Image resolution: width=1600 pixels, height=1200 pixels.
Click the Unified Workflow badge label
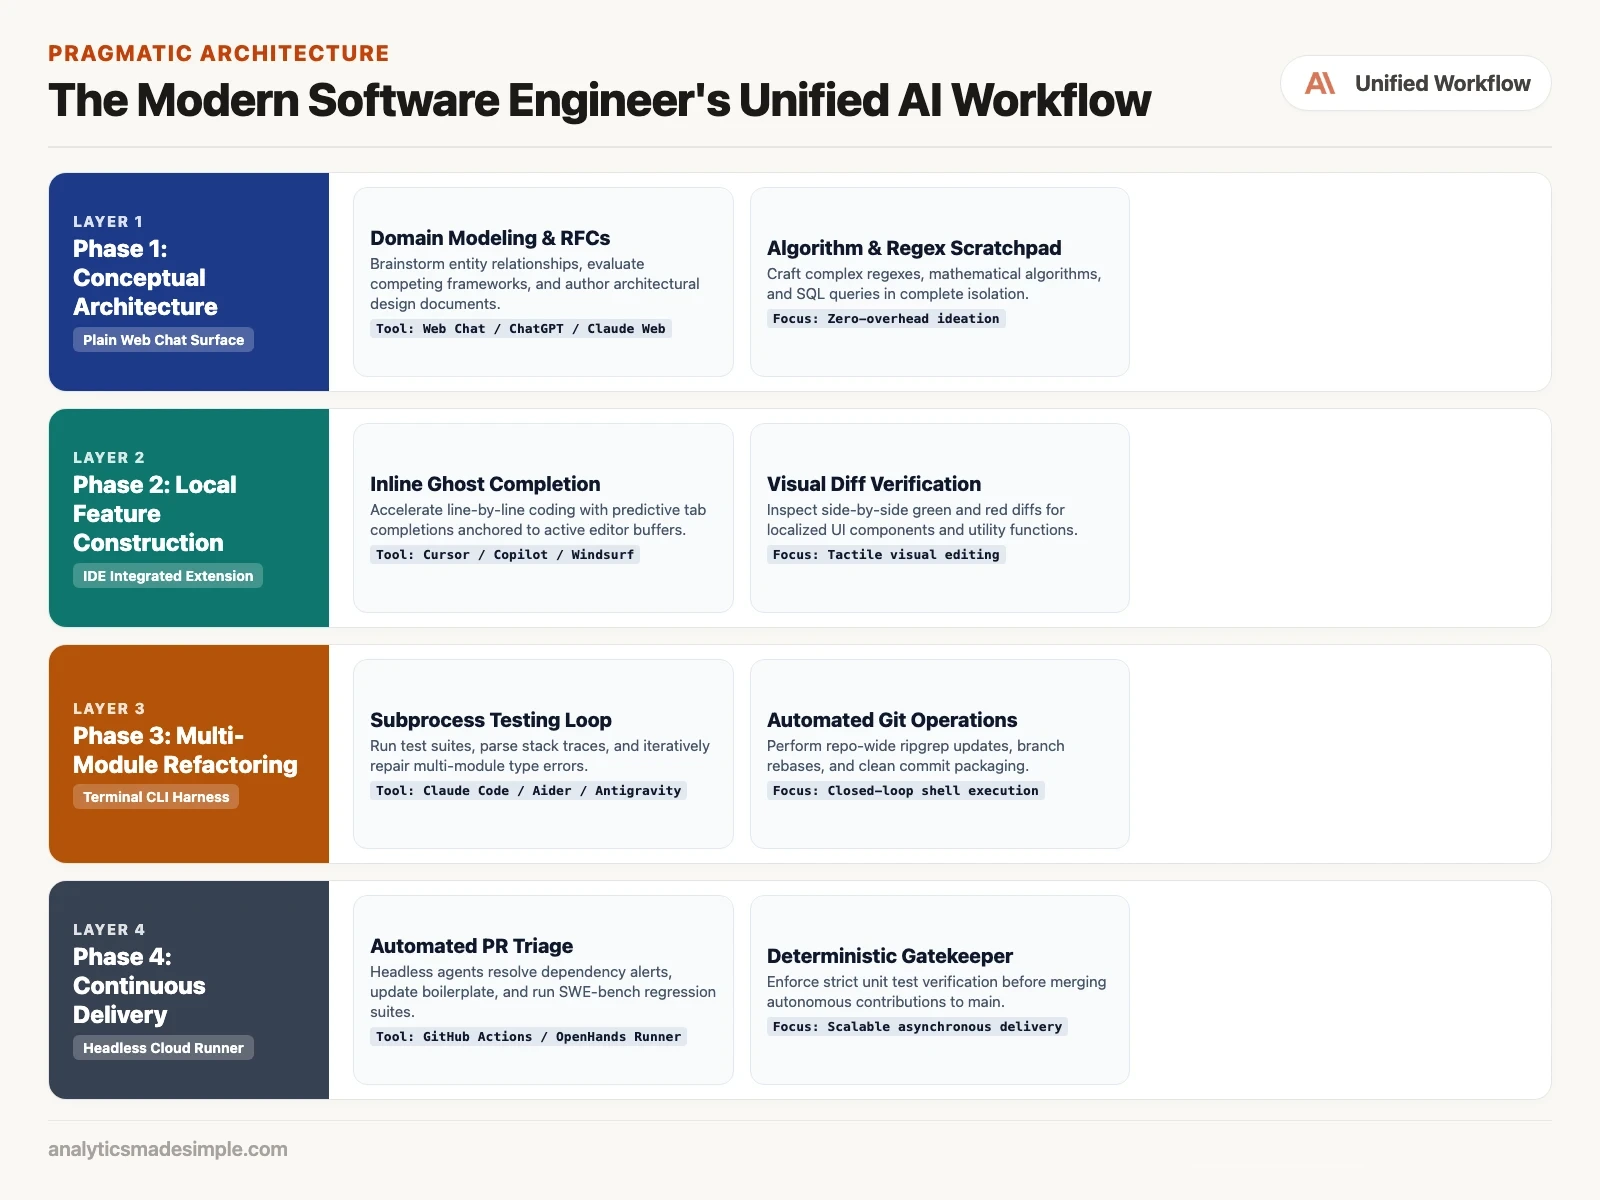pyautogui.click(x=1442, y=83)
